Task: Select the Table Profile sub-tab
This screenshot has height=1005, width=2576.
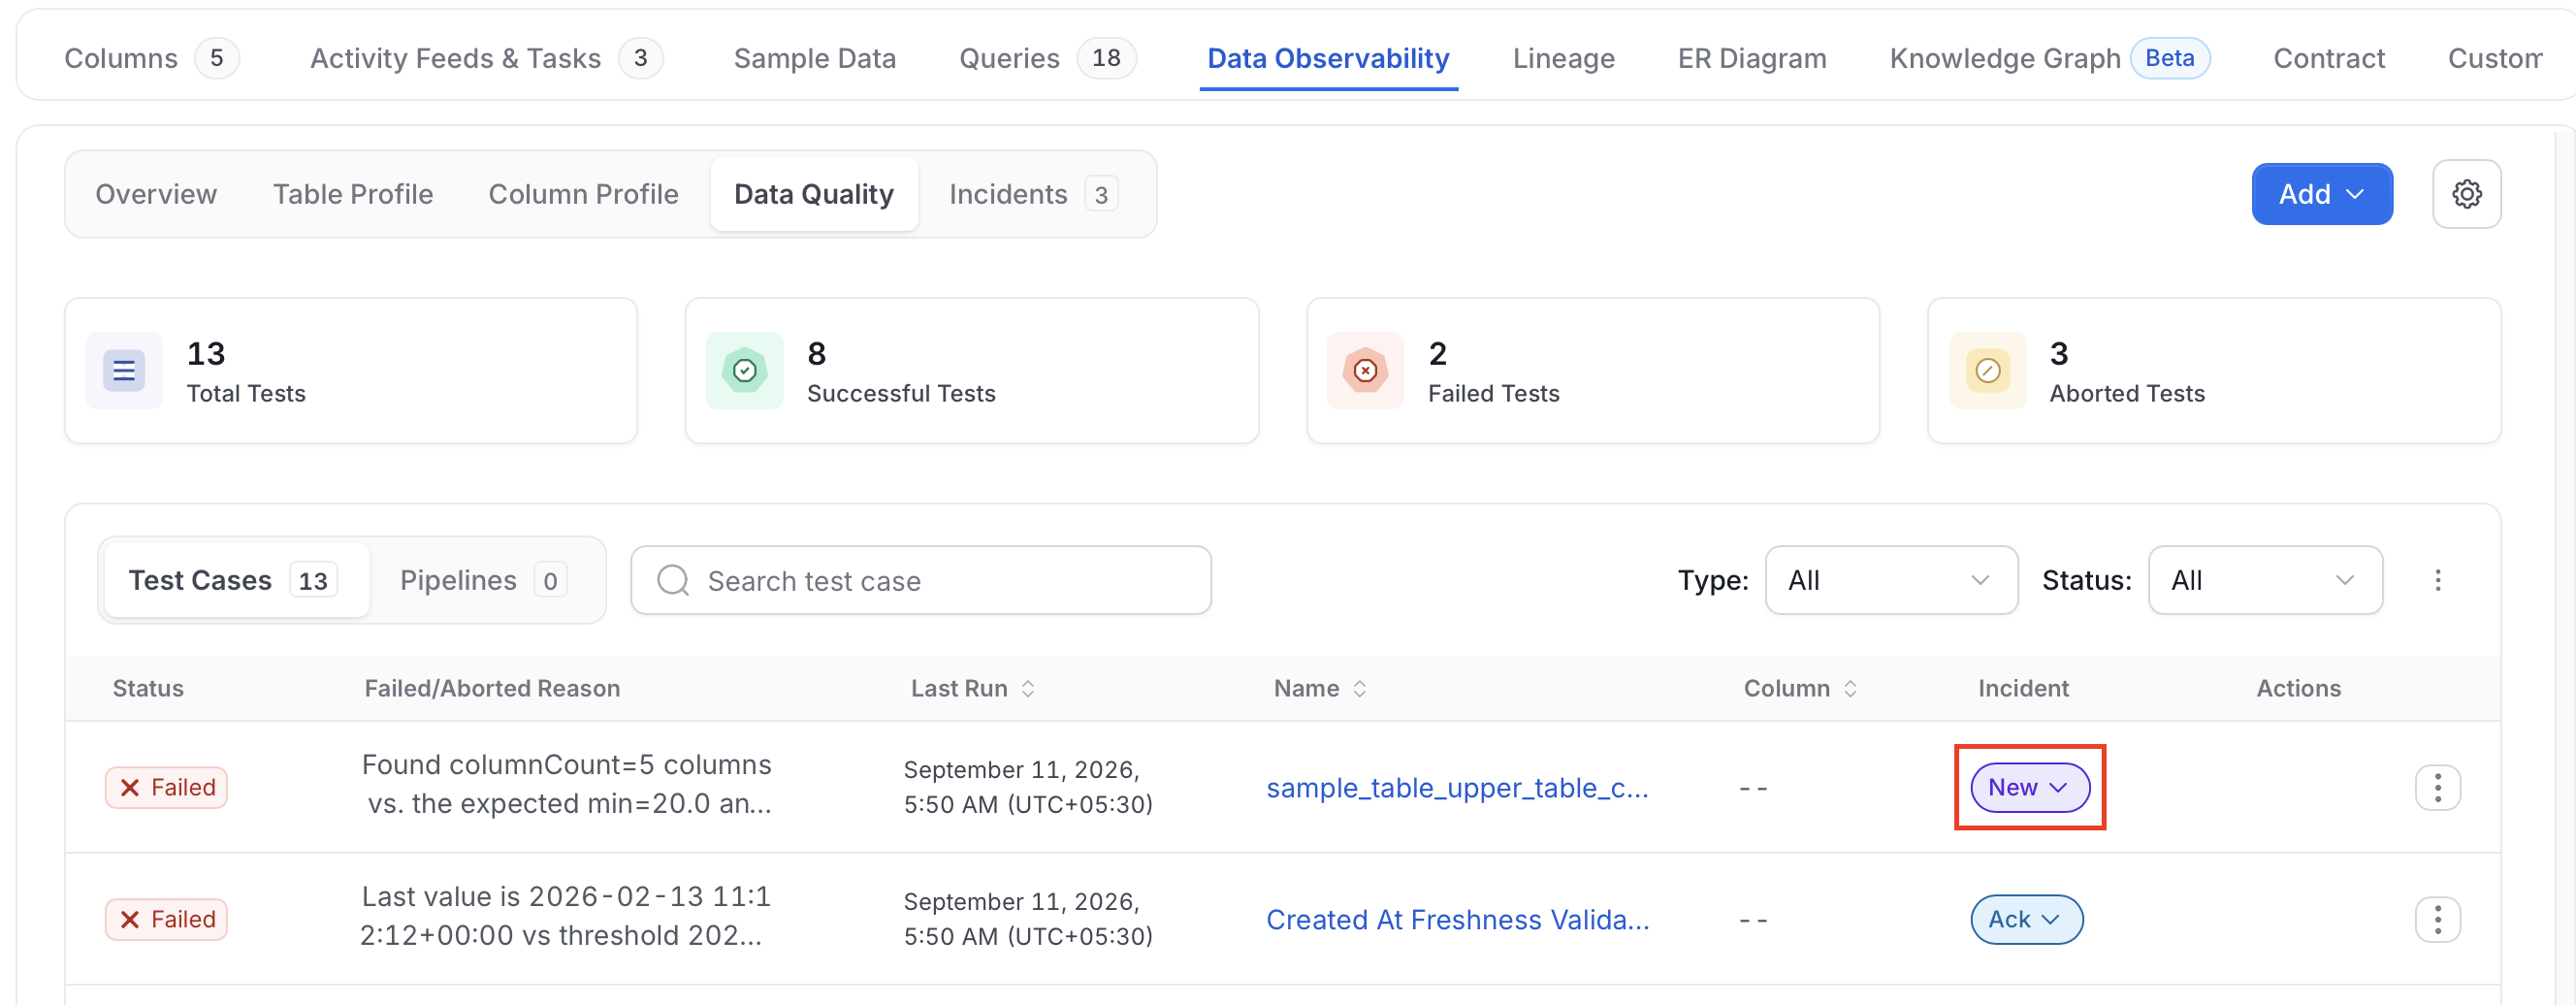Action: pyautogui.click(x=353, y=194)
